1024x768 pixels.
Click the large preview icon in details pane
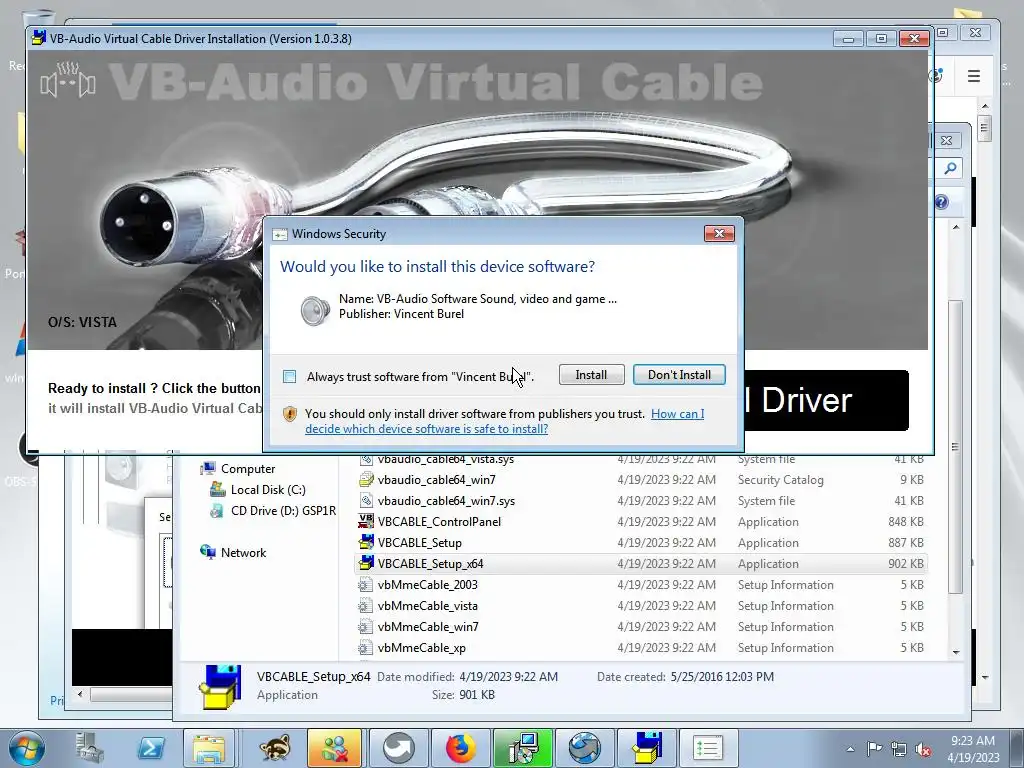point(221,687)
